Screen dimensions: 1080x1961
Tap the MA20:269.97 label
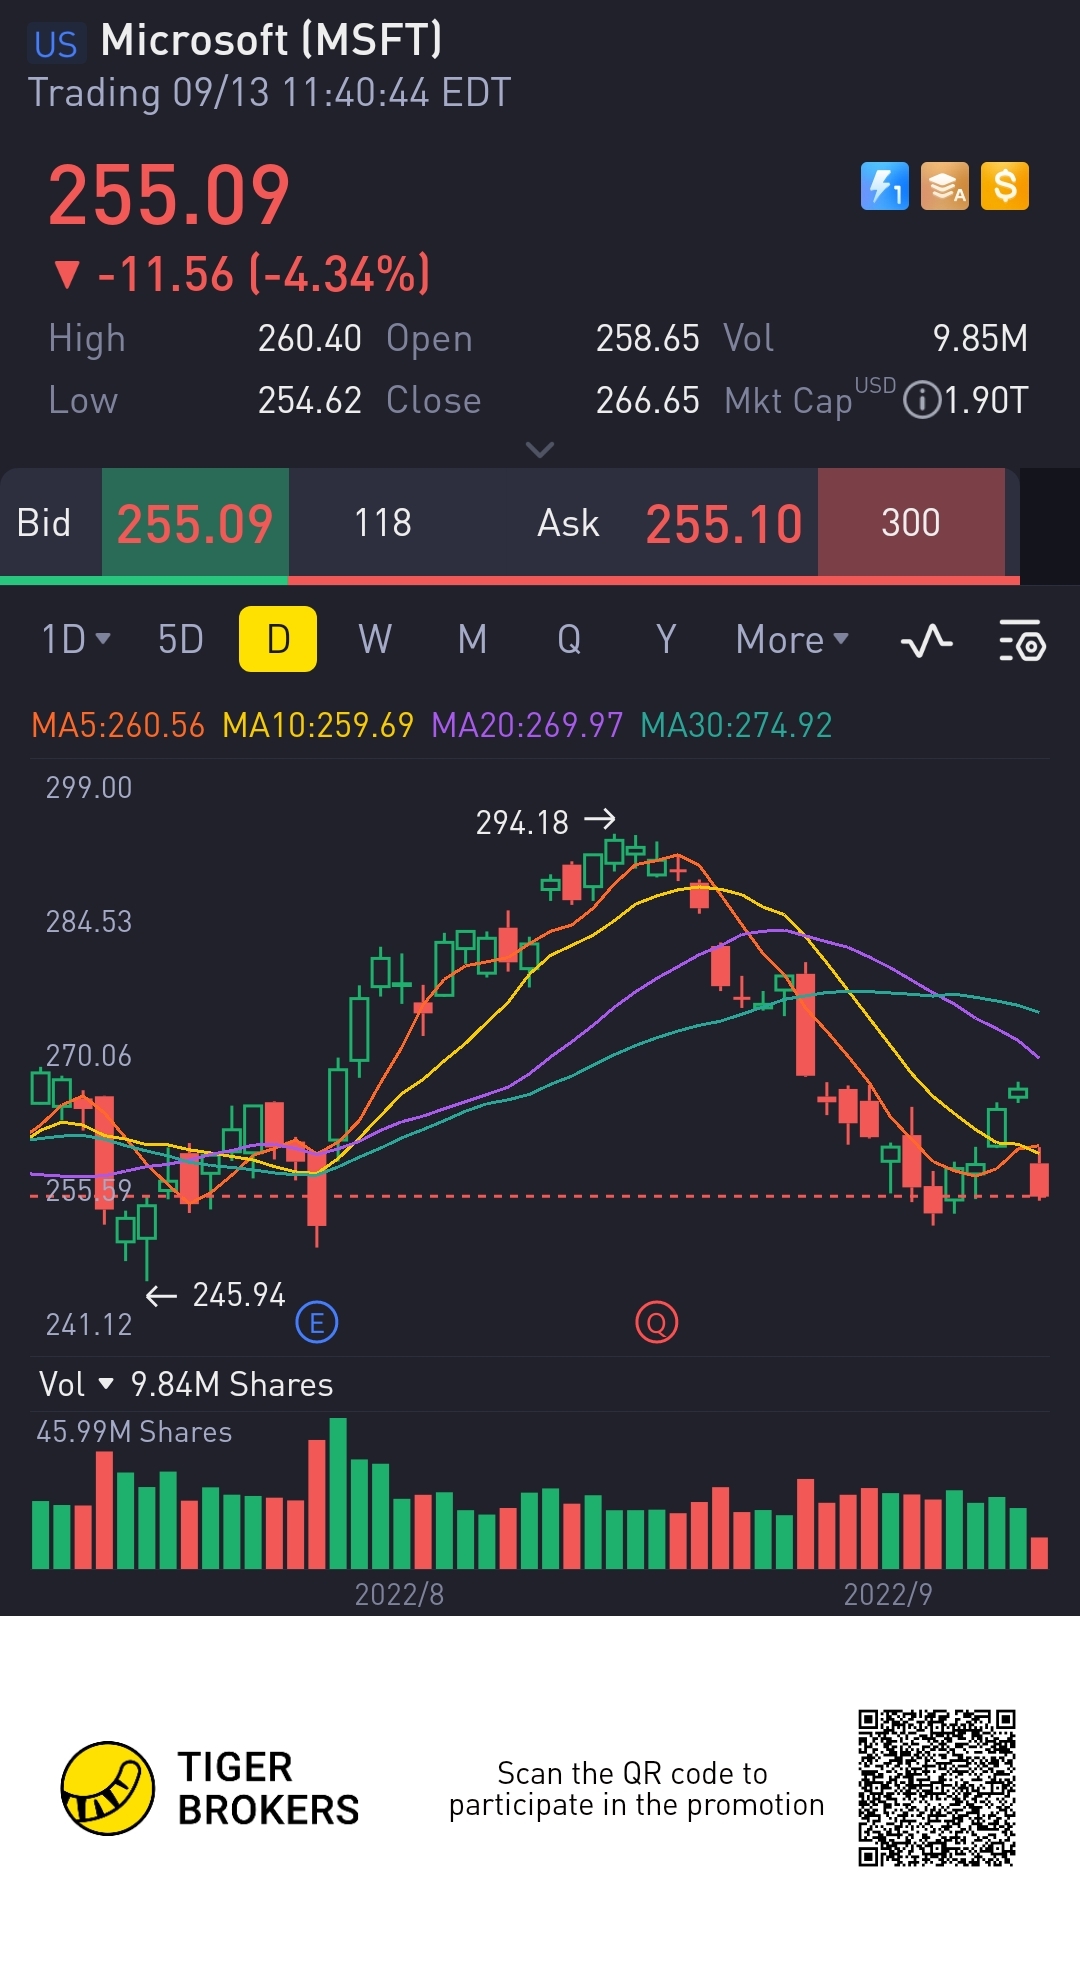point(527,725)
